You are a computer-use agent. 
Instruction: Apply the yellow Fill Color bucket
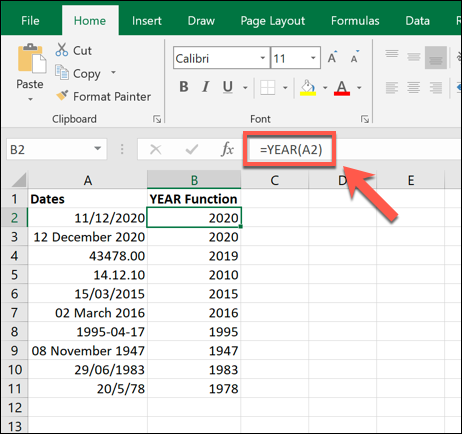click(308, 88)
